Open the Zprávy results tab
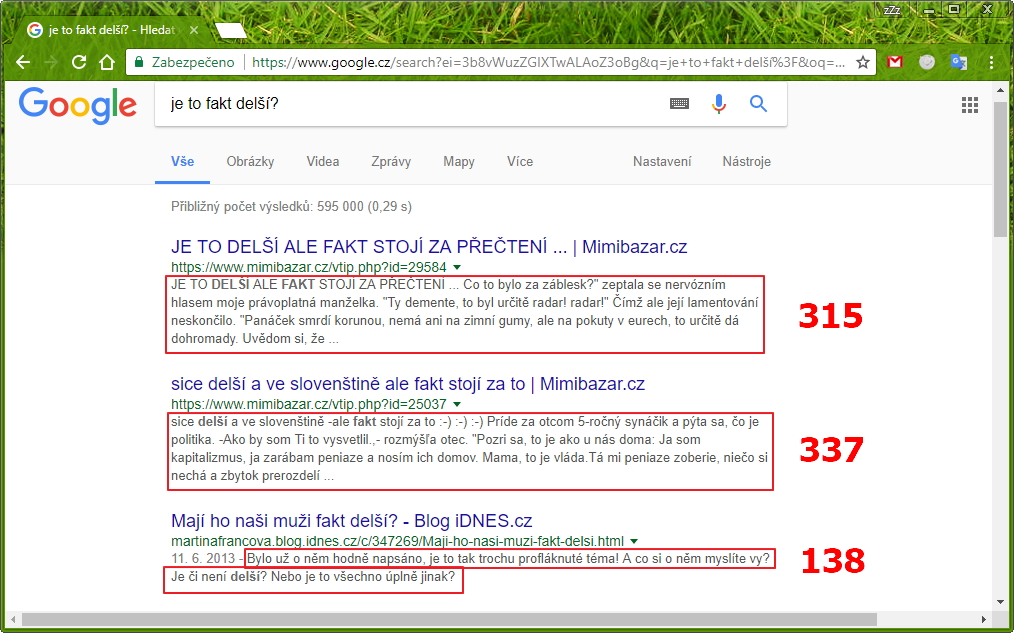Viewport: 1014px width, 633px height. click(391, 162)
